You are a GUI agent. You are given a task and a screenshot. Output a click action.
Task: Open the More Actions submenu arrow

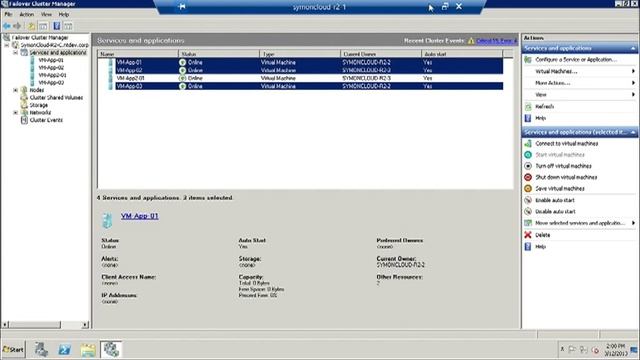click(633, 83)
